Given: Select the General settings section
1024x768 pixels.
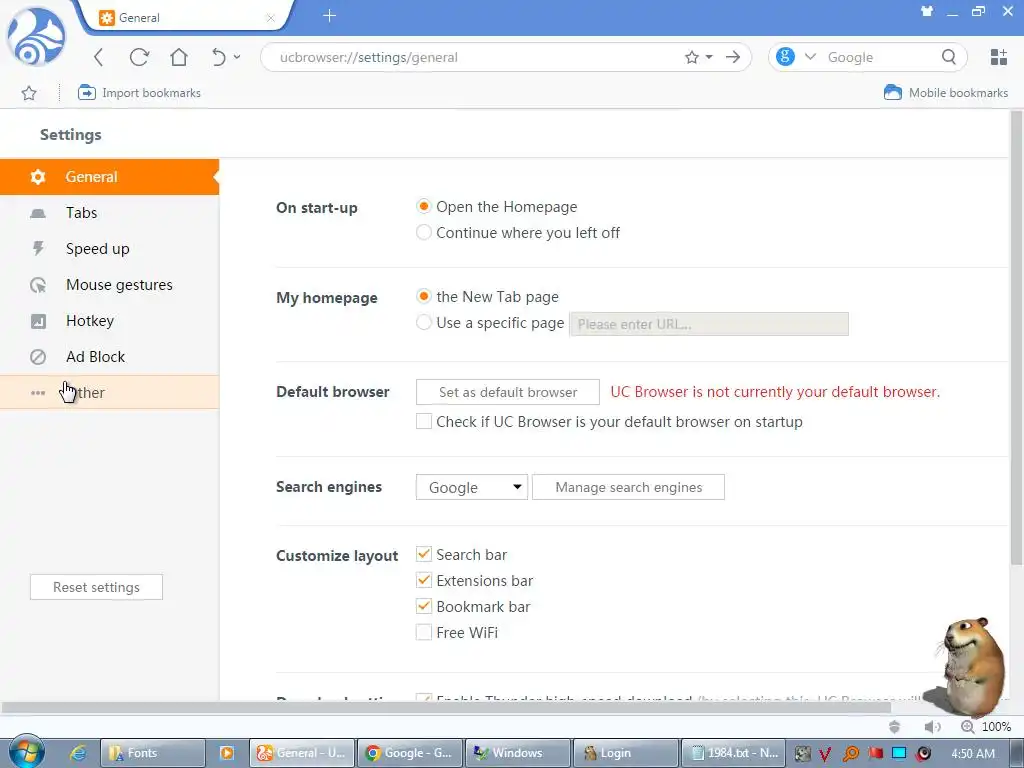Looking at the screenshot, I should click(110, 177).
